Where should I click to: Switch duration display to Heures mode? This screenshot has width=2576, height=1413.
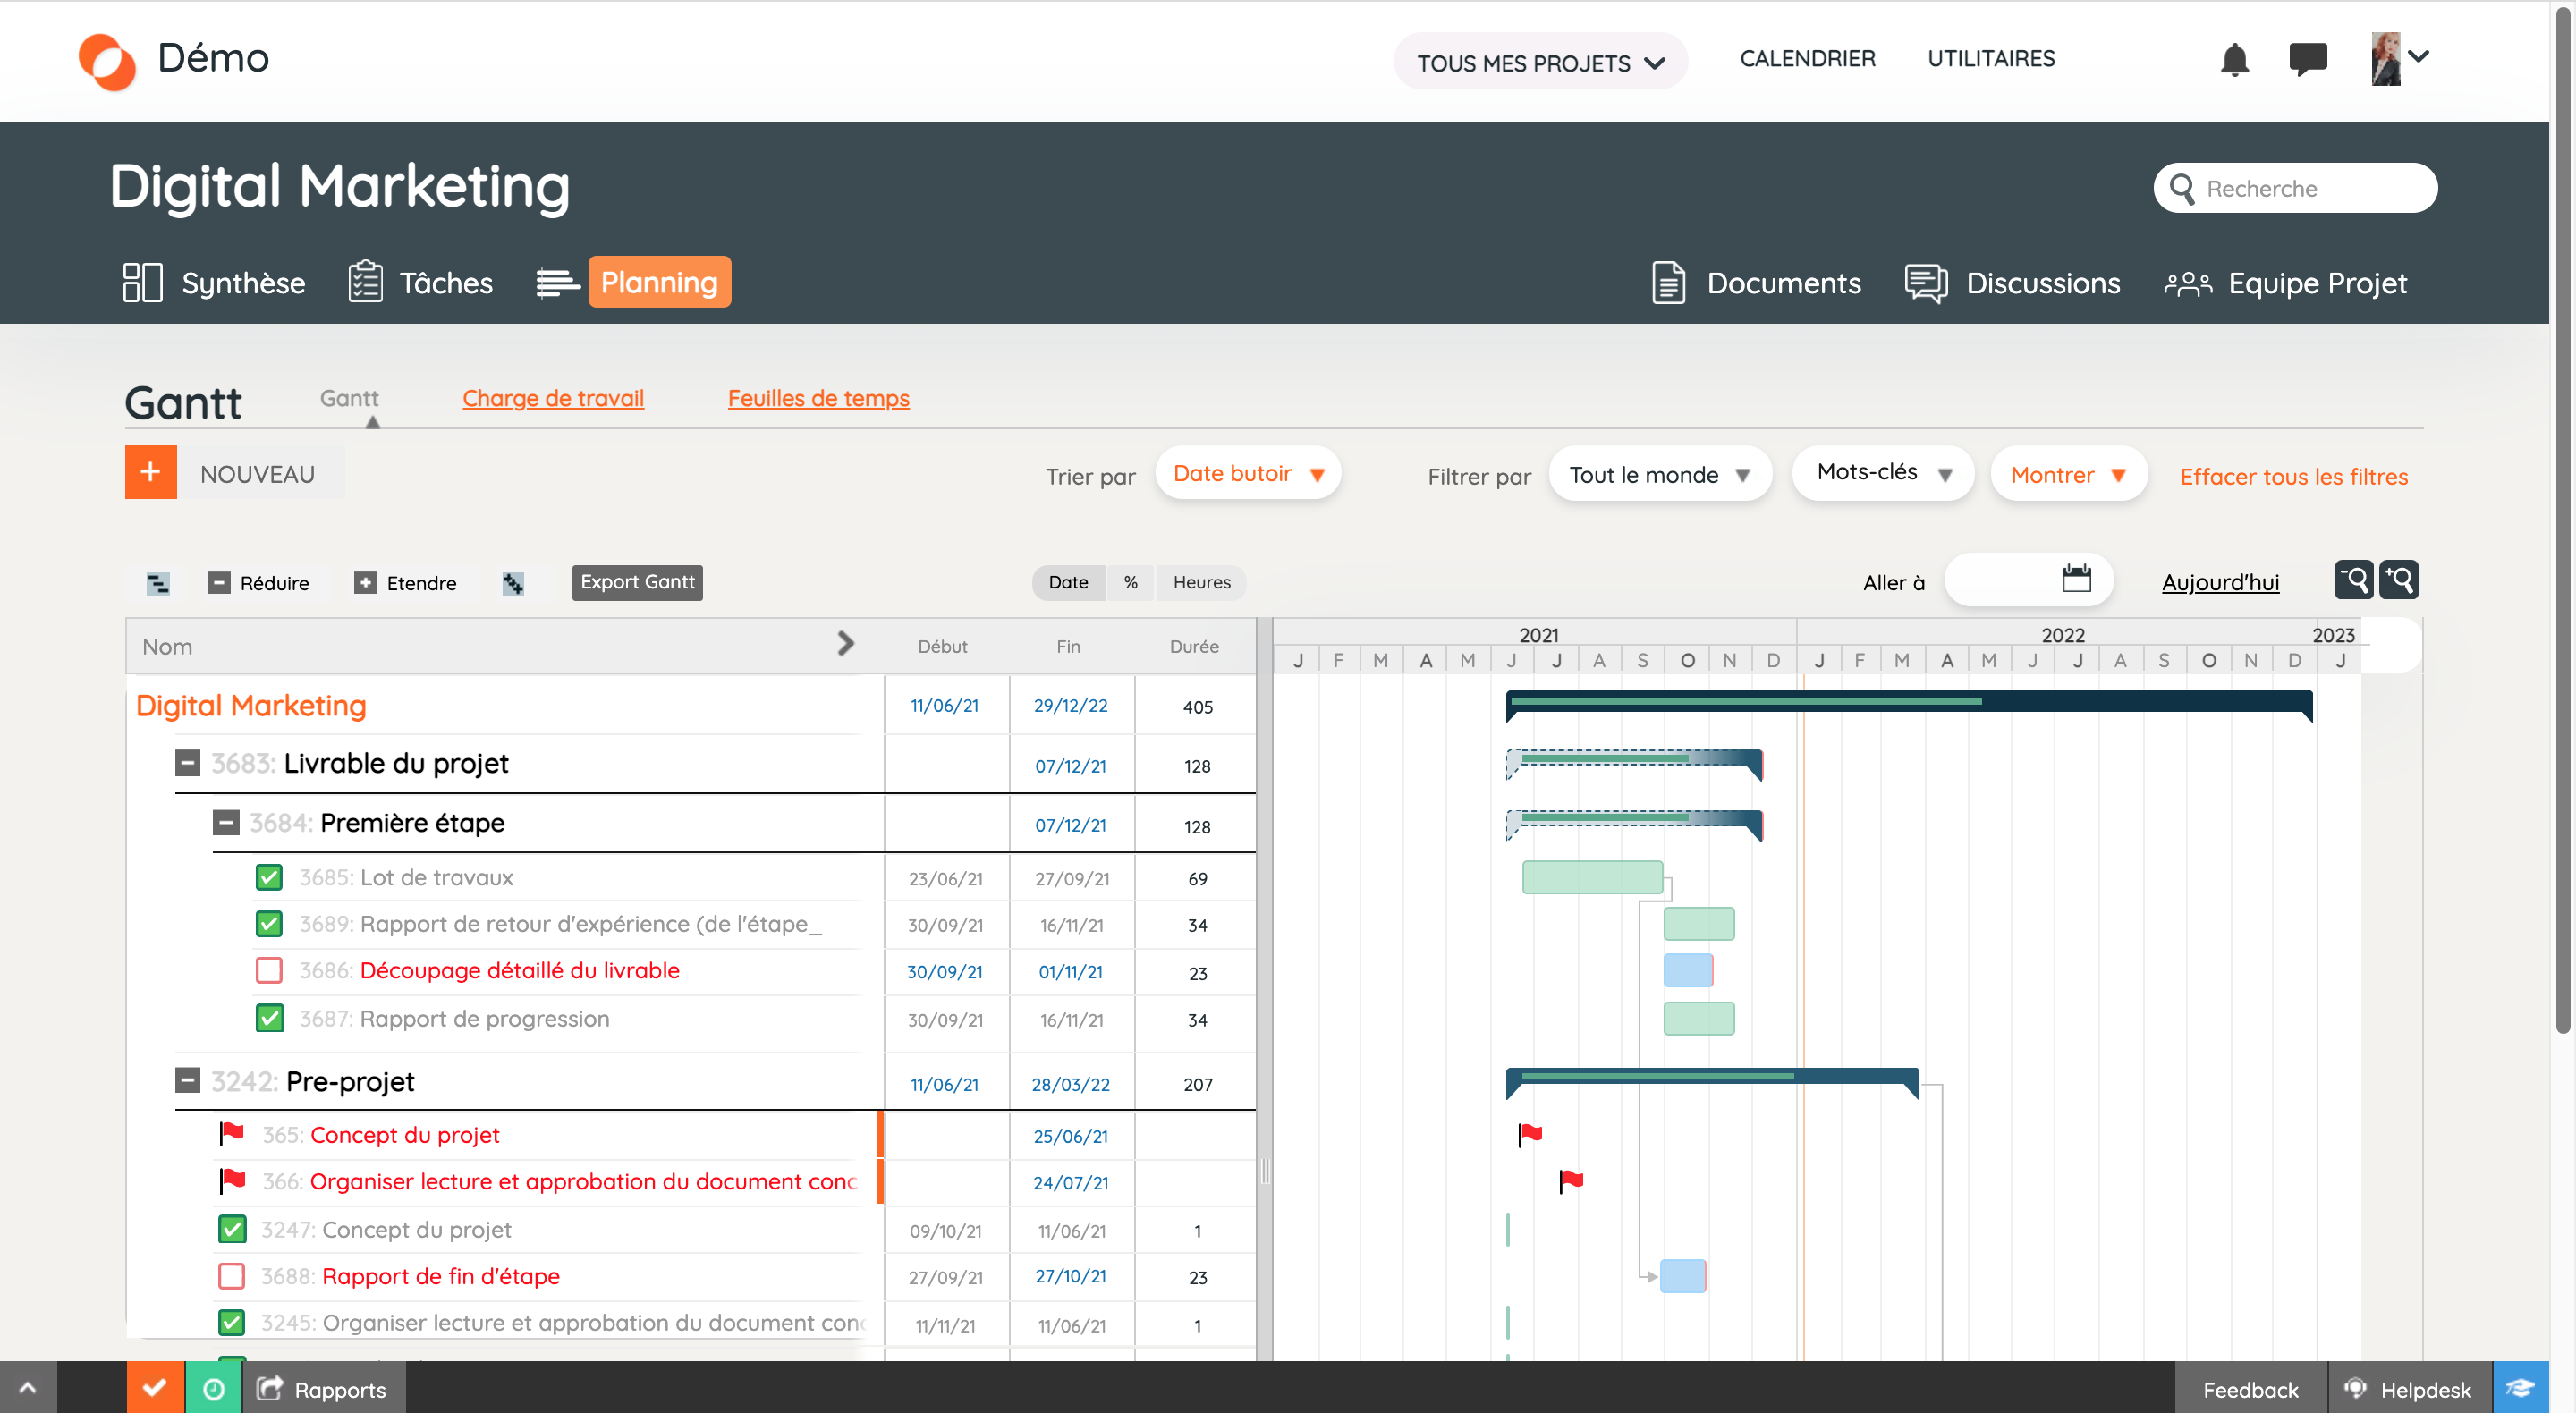(1201, 582)
